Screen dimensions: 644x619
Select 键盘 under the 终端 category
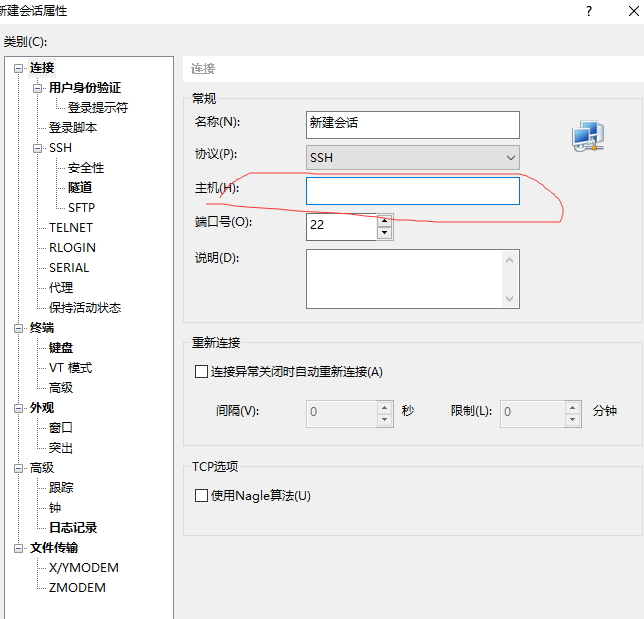[x=61, y=347]
